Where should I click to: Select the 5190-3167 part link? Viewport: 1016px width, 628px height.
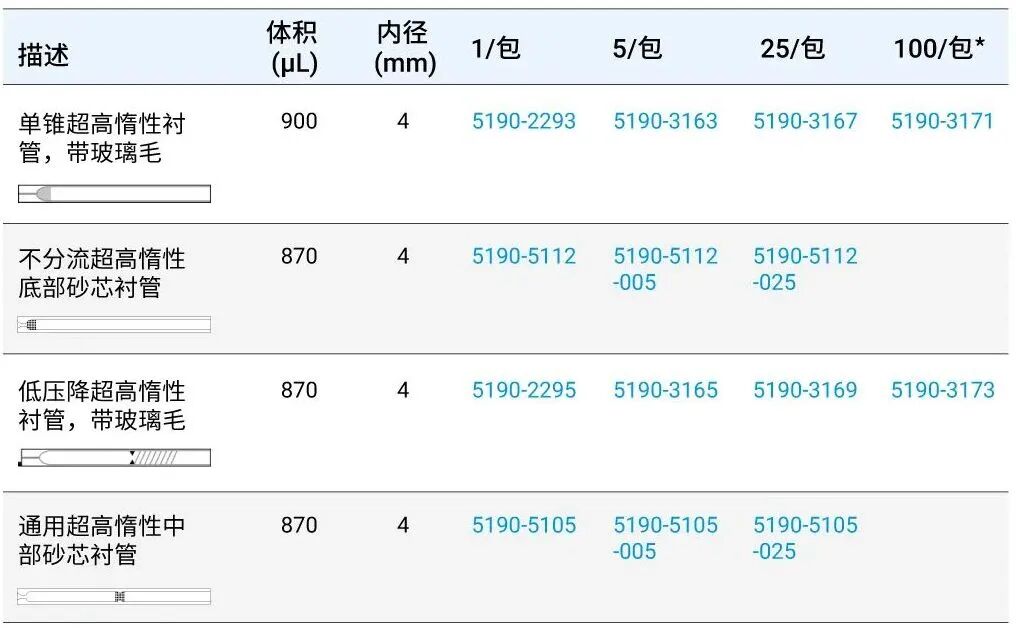pos(805,122)
